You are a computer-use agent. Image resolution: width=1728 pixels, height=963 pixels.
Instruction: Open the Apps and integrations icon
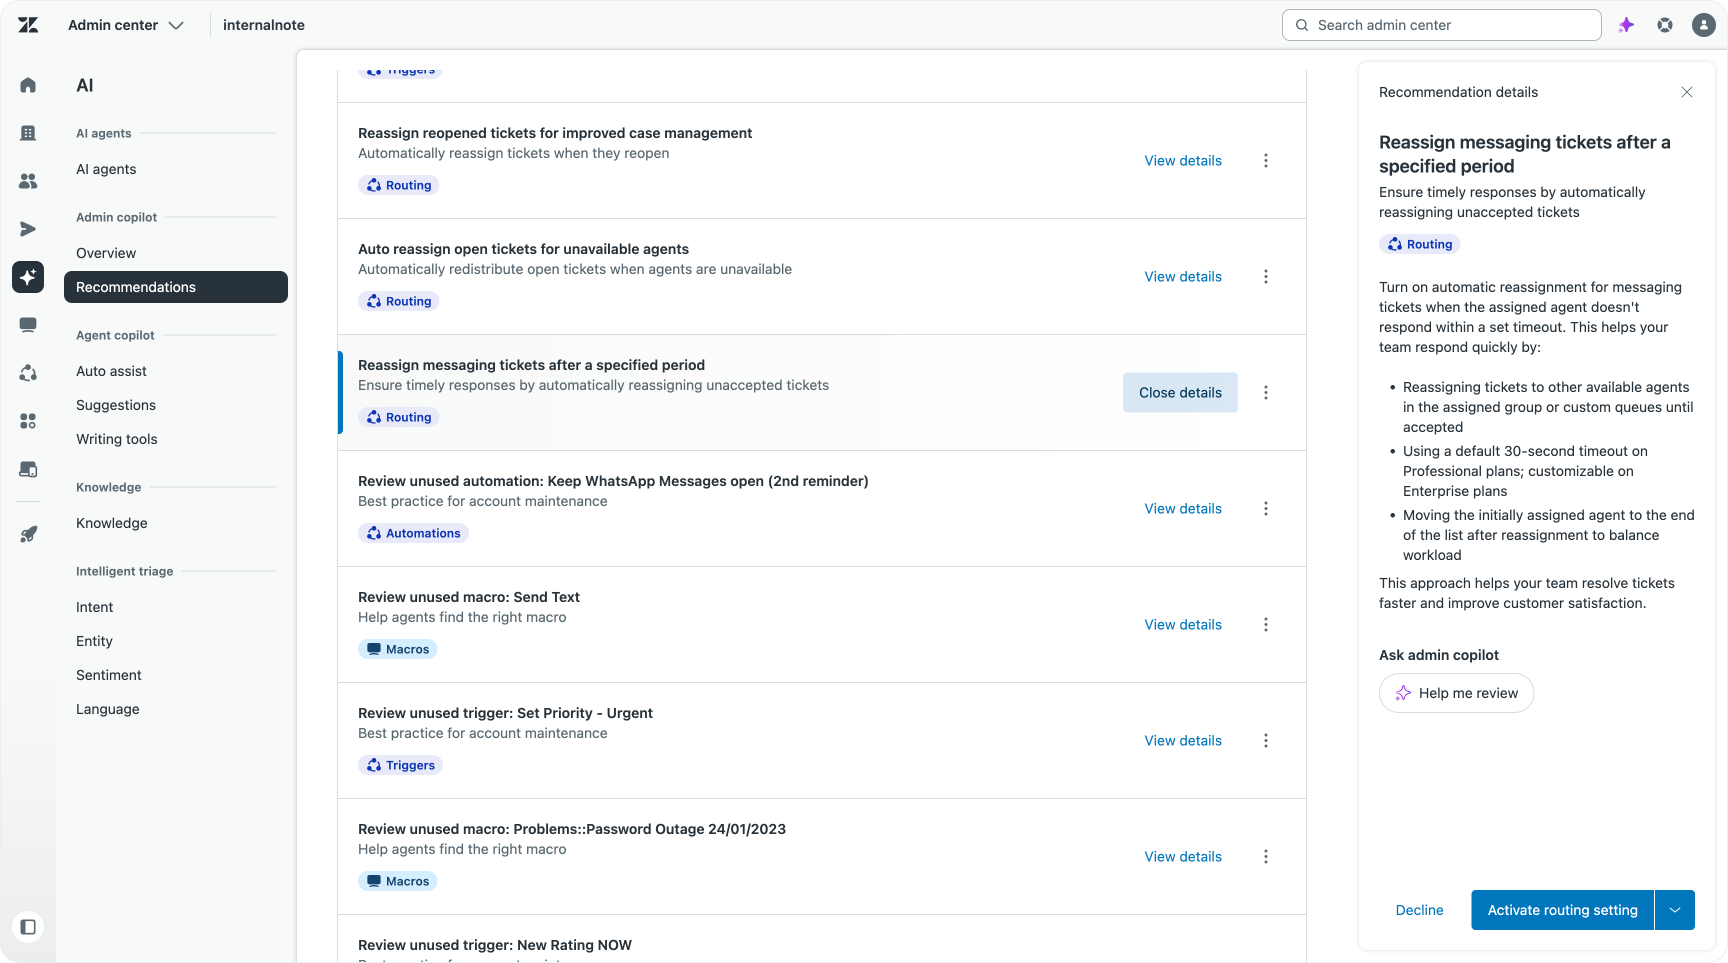[x=28, y=421]
